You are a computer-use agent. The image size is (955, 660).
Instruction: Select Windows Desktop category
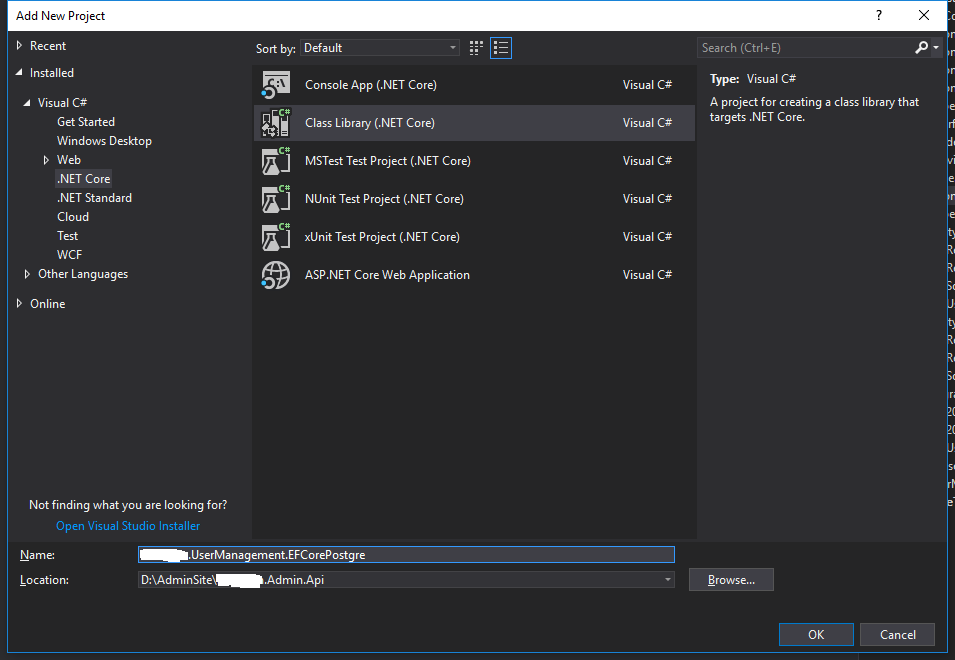point(104,141)
